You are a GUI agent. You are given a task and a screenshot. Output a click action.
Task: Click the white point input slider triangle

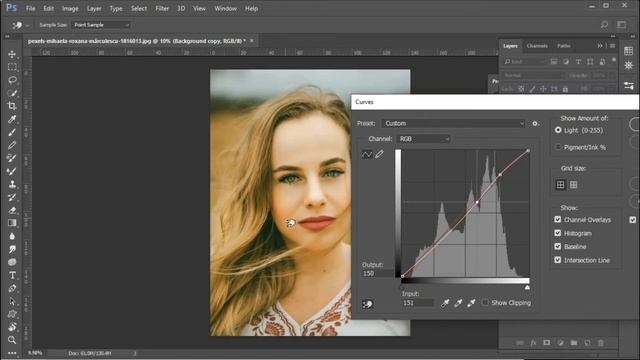[527, 287]
